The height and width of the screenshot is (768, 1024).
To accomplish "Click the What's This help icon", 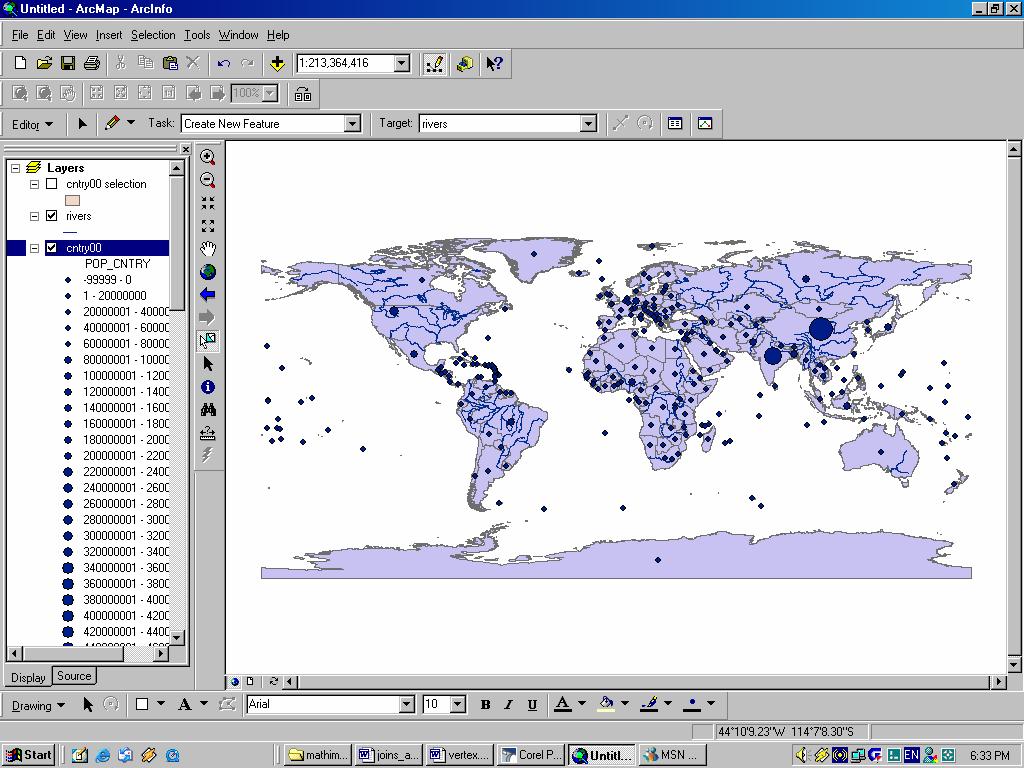I will coord(494,63).
